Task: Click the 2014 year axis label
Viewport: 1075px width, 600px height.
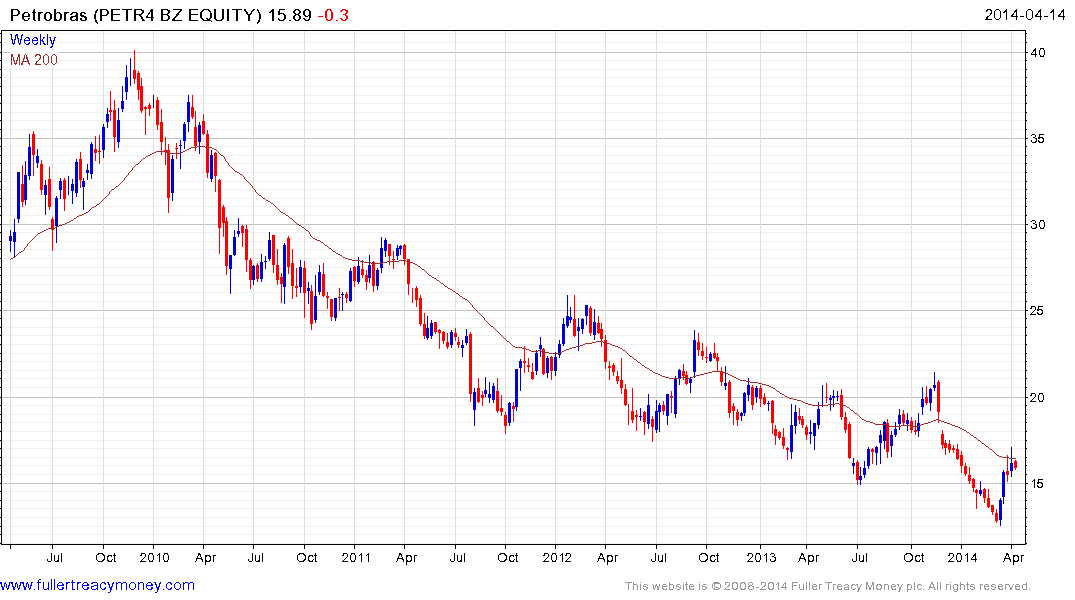Action: tap(962, 557)
